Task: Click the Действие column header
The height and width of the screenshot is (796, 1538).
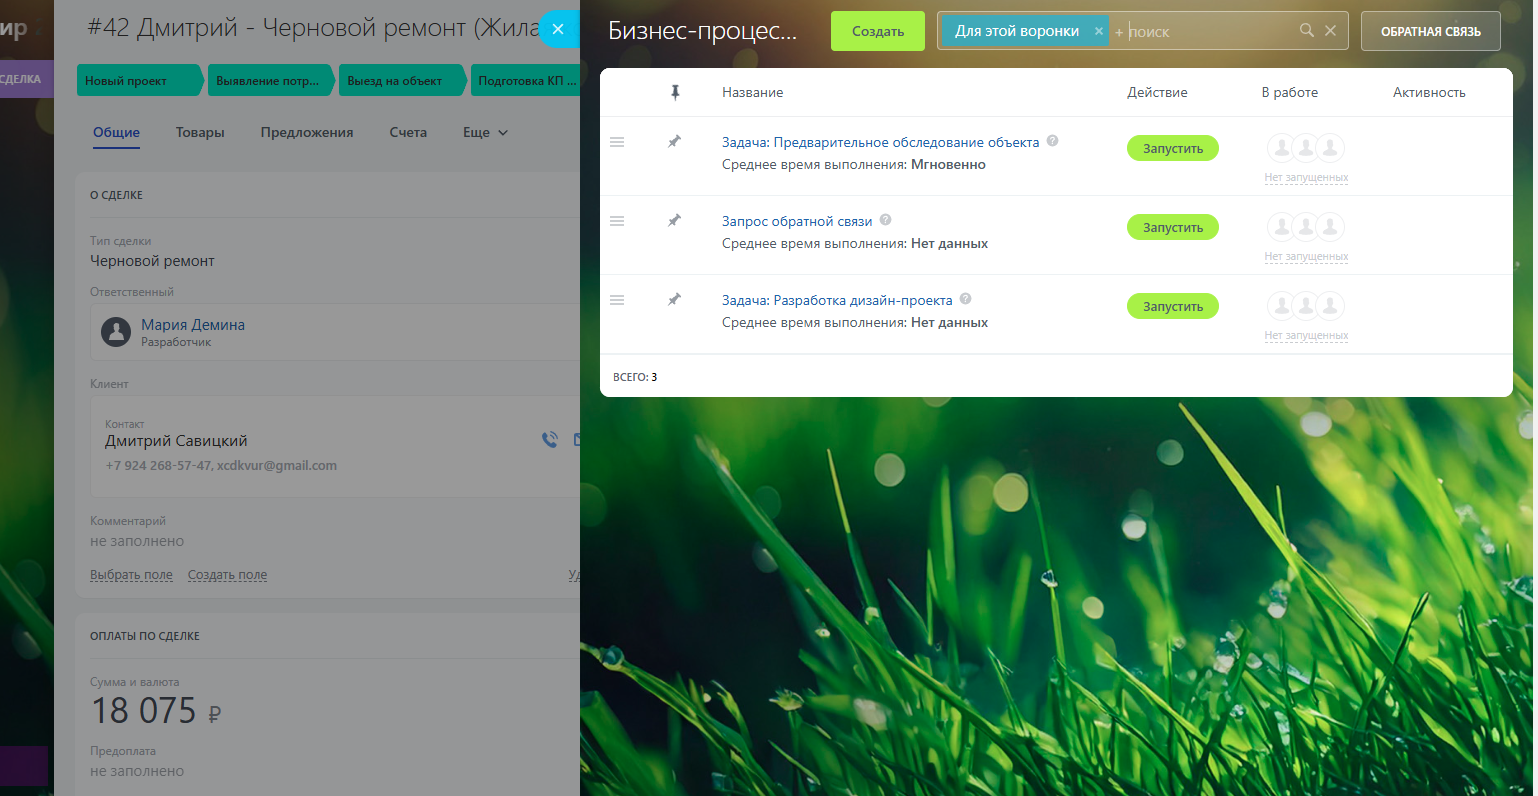Action: [x=1157, y=92]
